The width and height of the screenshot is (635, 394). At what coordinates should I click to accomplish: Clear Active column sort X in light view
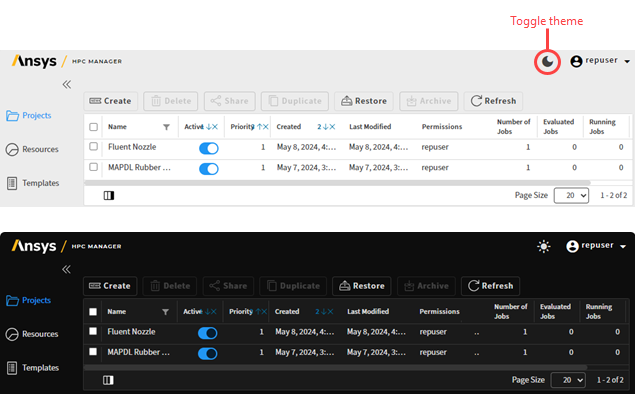click(x=215, y=127)
